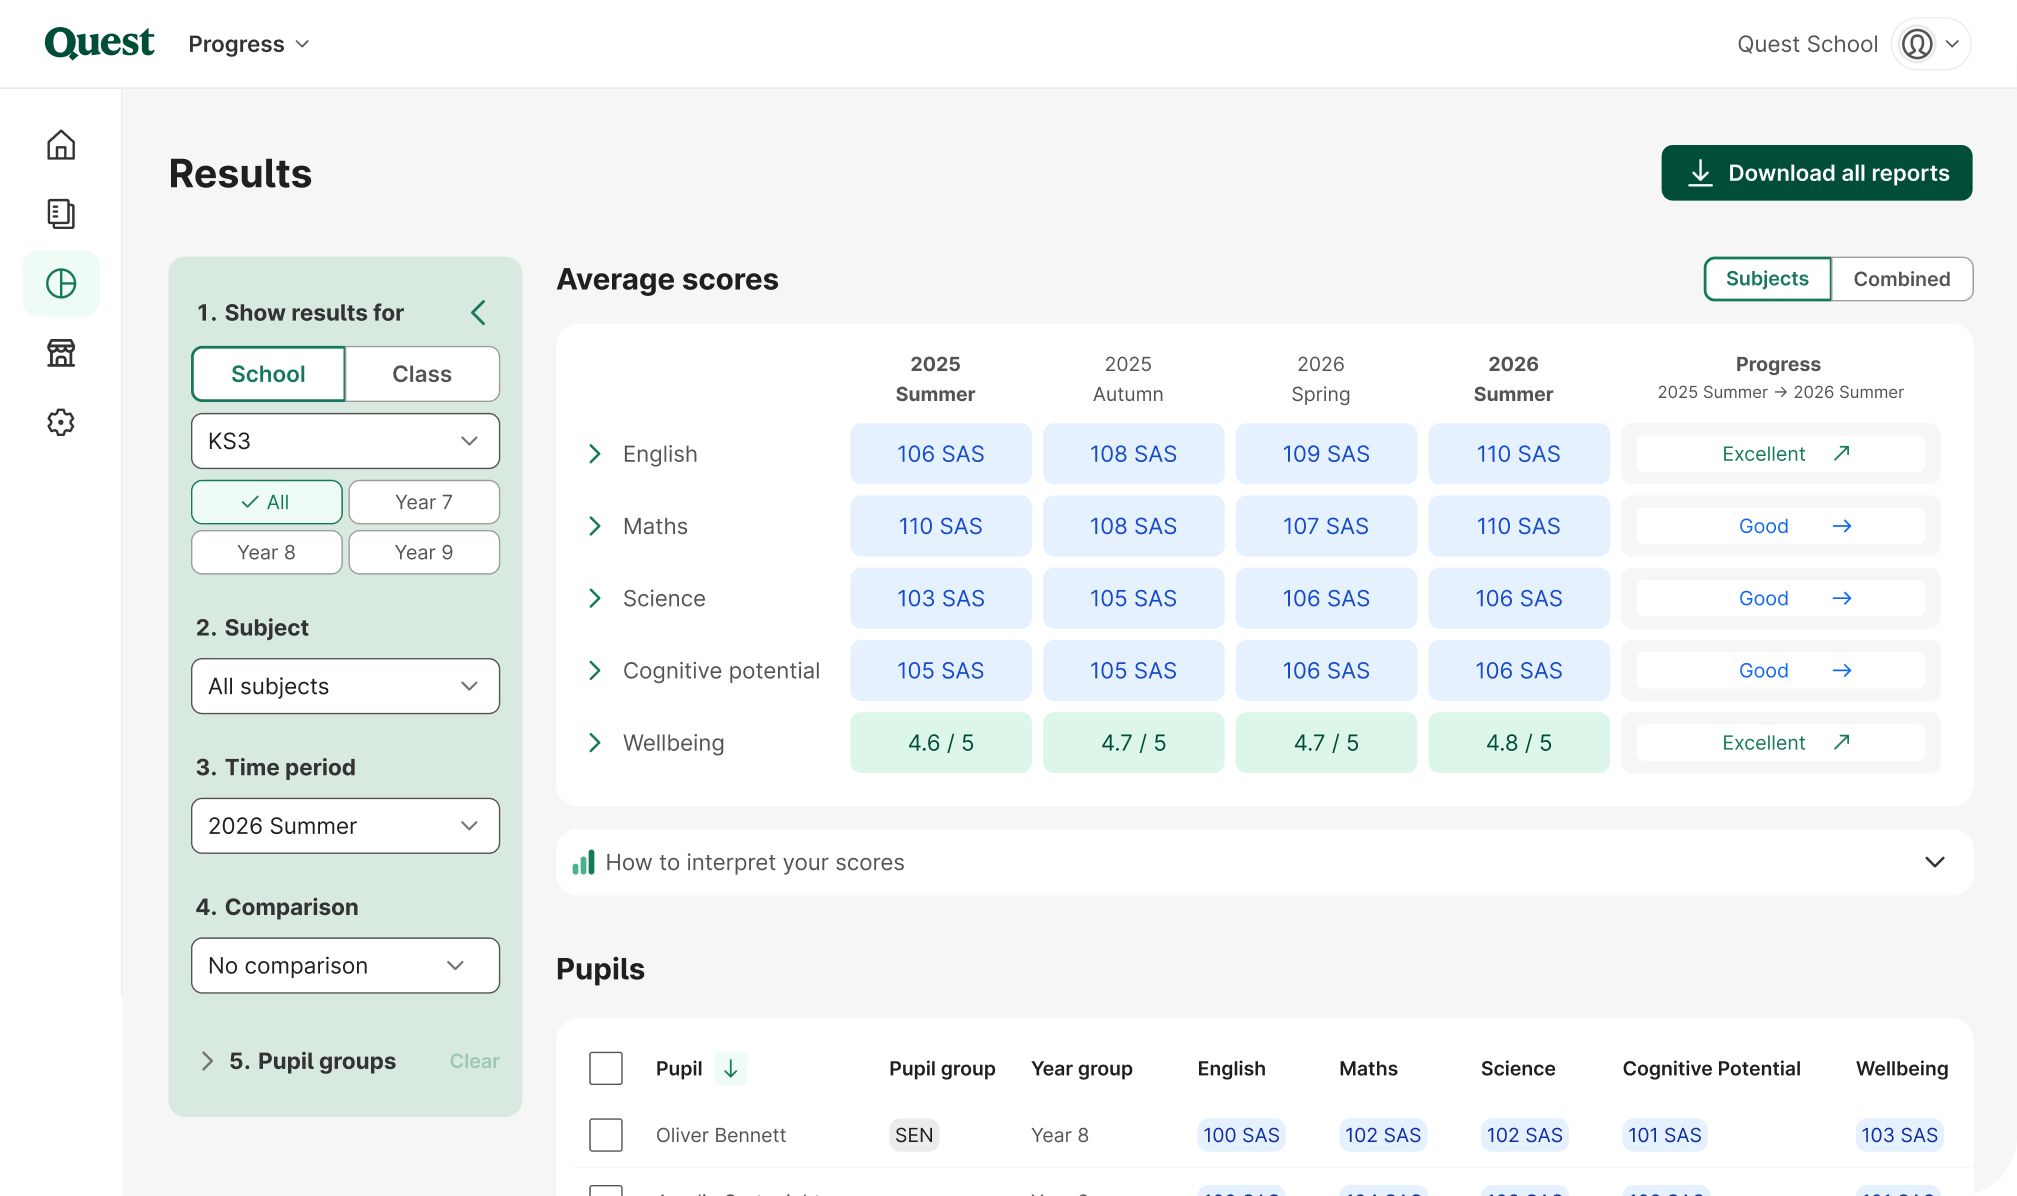Click the Oliver Bennett pupil name
This screenshot has width=2017, height=1196.
click(x=721, y=1135)
